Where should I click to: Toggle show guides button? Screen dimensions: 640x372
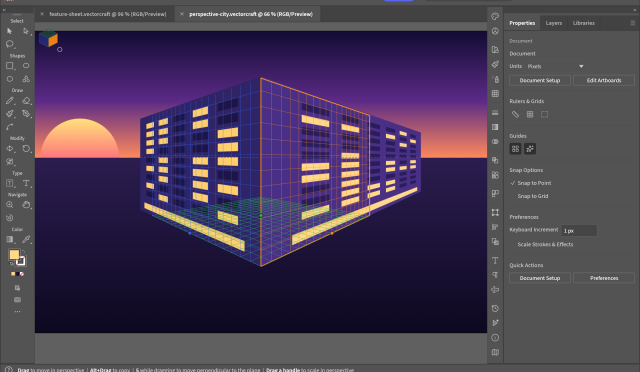tap(516, 149)
